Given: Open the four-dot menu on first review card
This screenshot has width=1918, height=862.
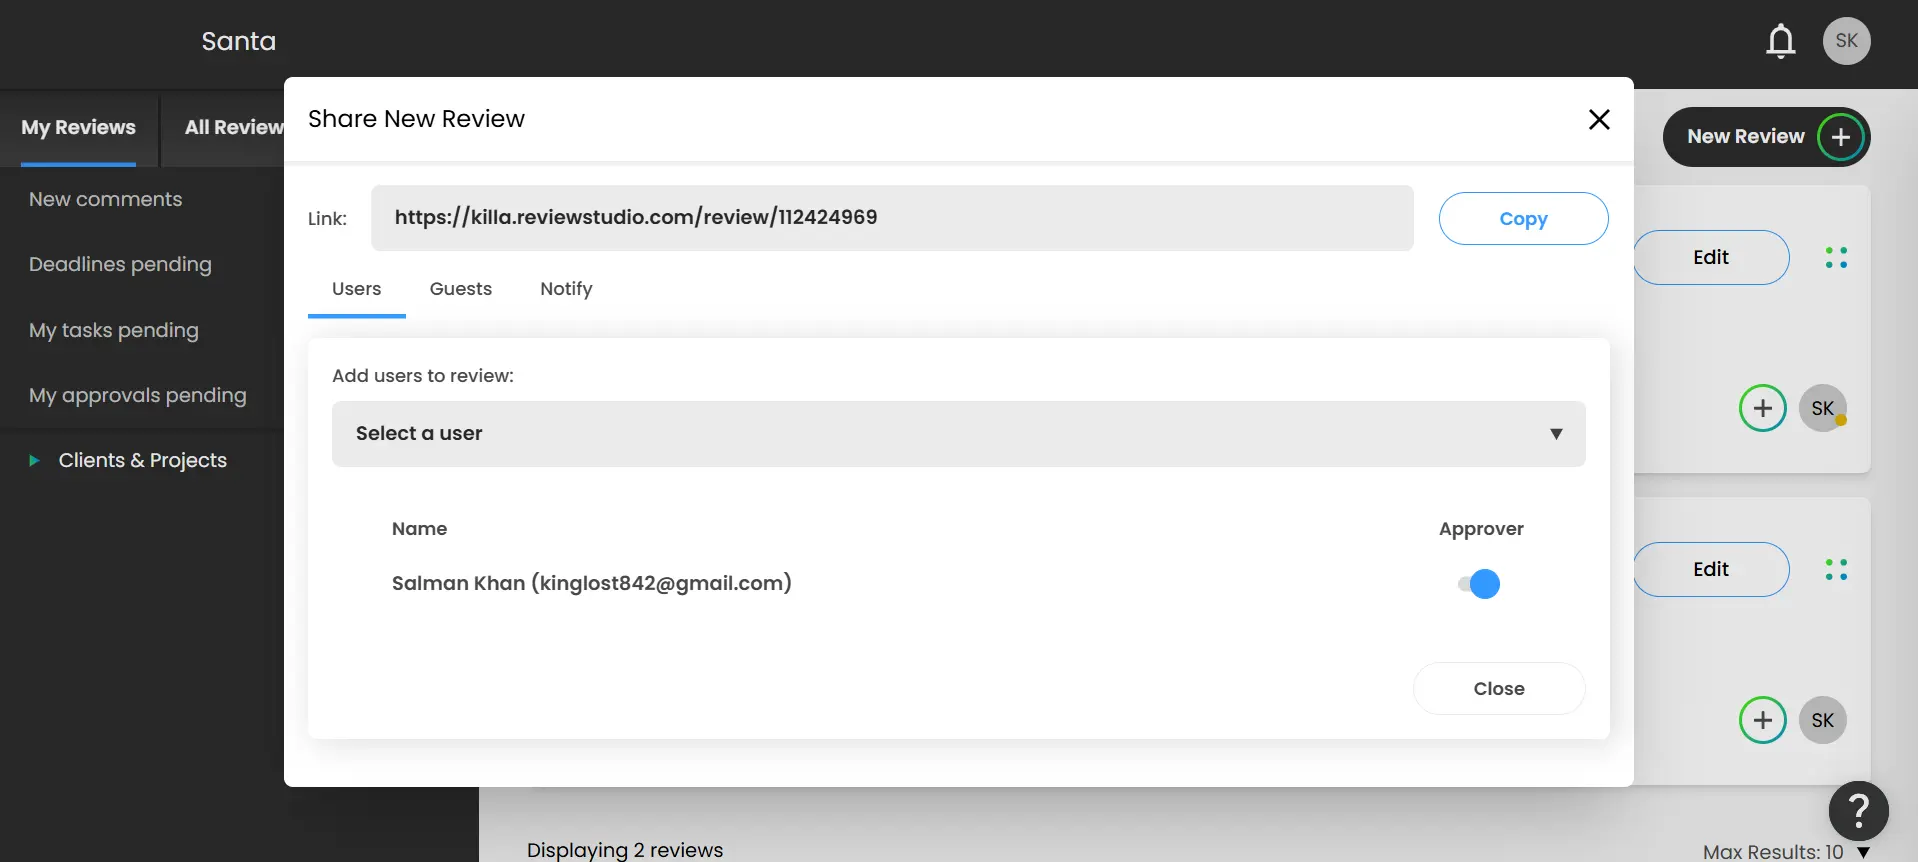Looking at the screenshot, I should [x=1836, y=258].
